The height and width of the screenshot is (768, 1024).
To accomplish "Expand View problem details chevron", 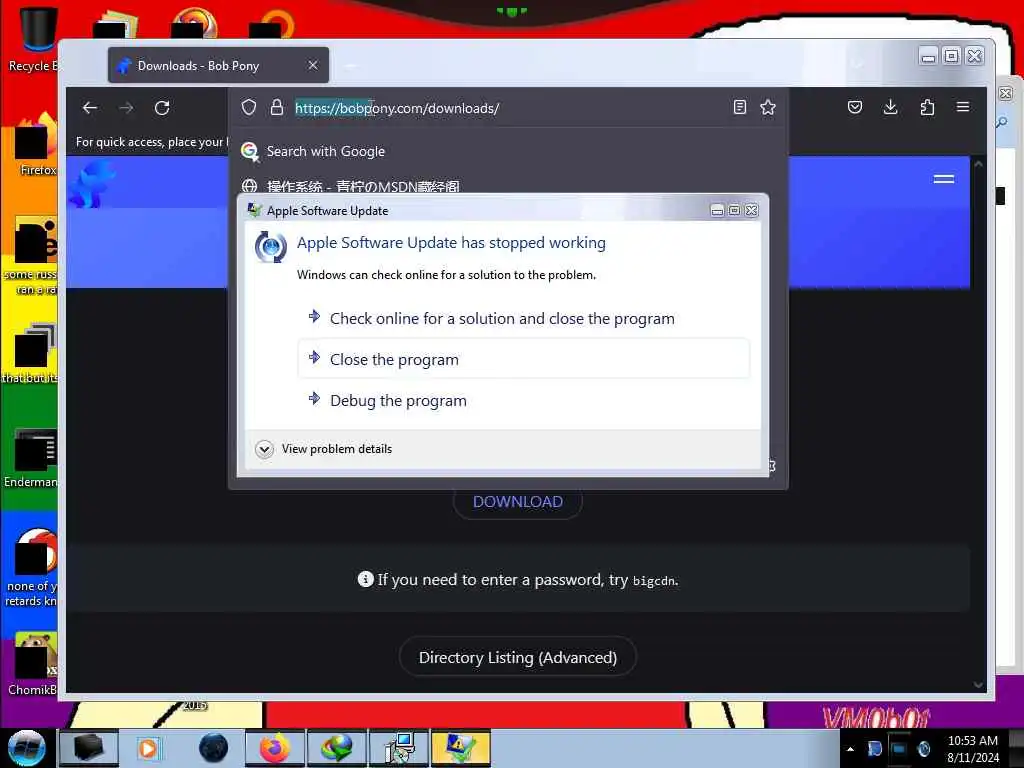I will (x=264, y=449).
